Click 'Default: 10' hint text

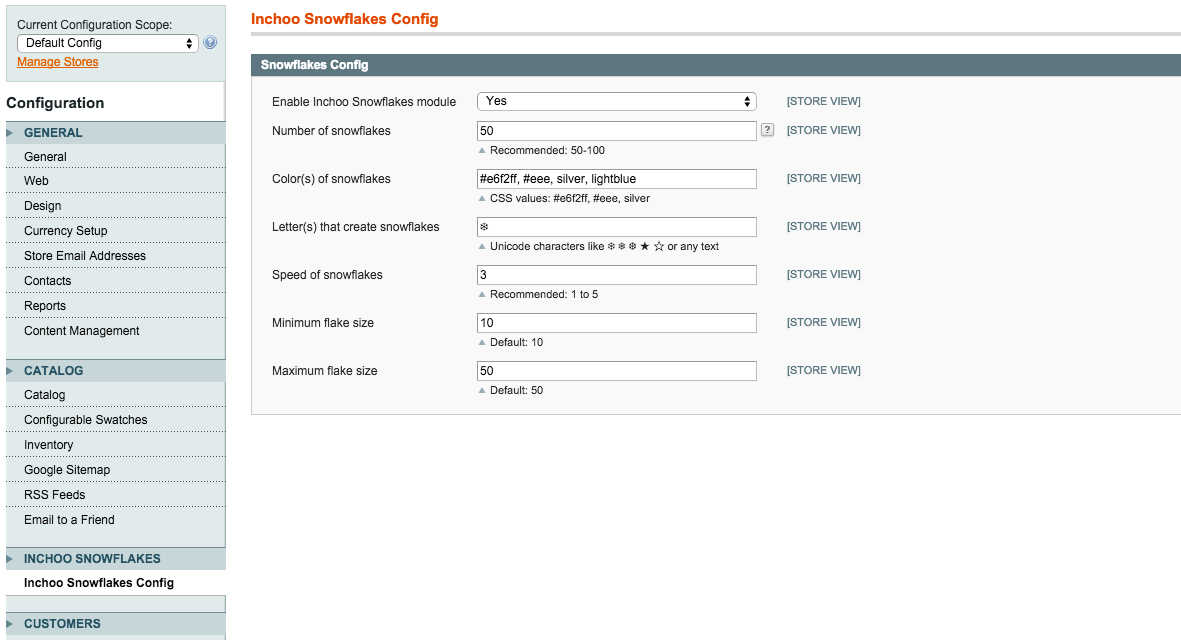click(x=517, y=343)
